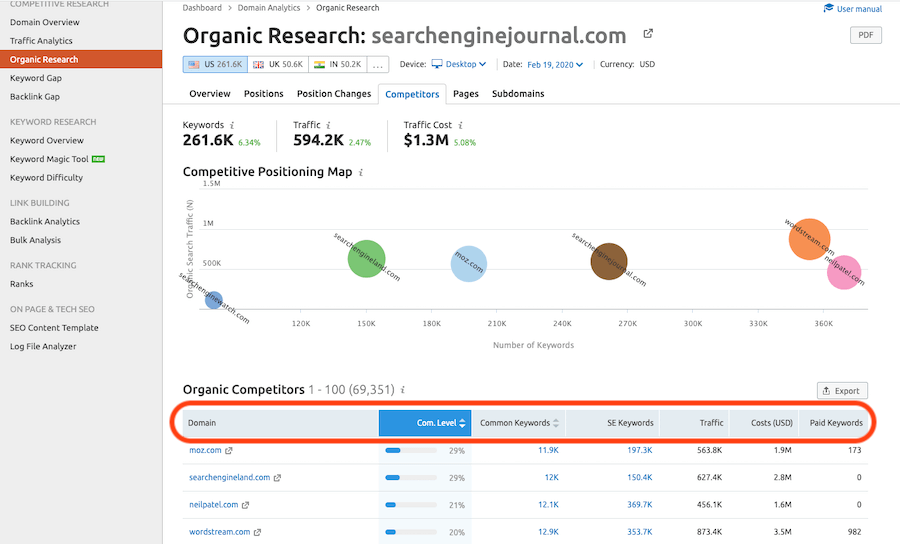900x544 pixels.
Task: Open Backlink Analytics in sidebar
Action: click(45, 222)
